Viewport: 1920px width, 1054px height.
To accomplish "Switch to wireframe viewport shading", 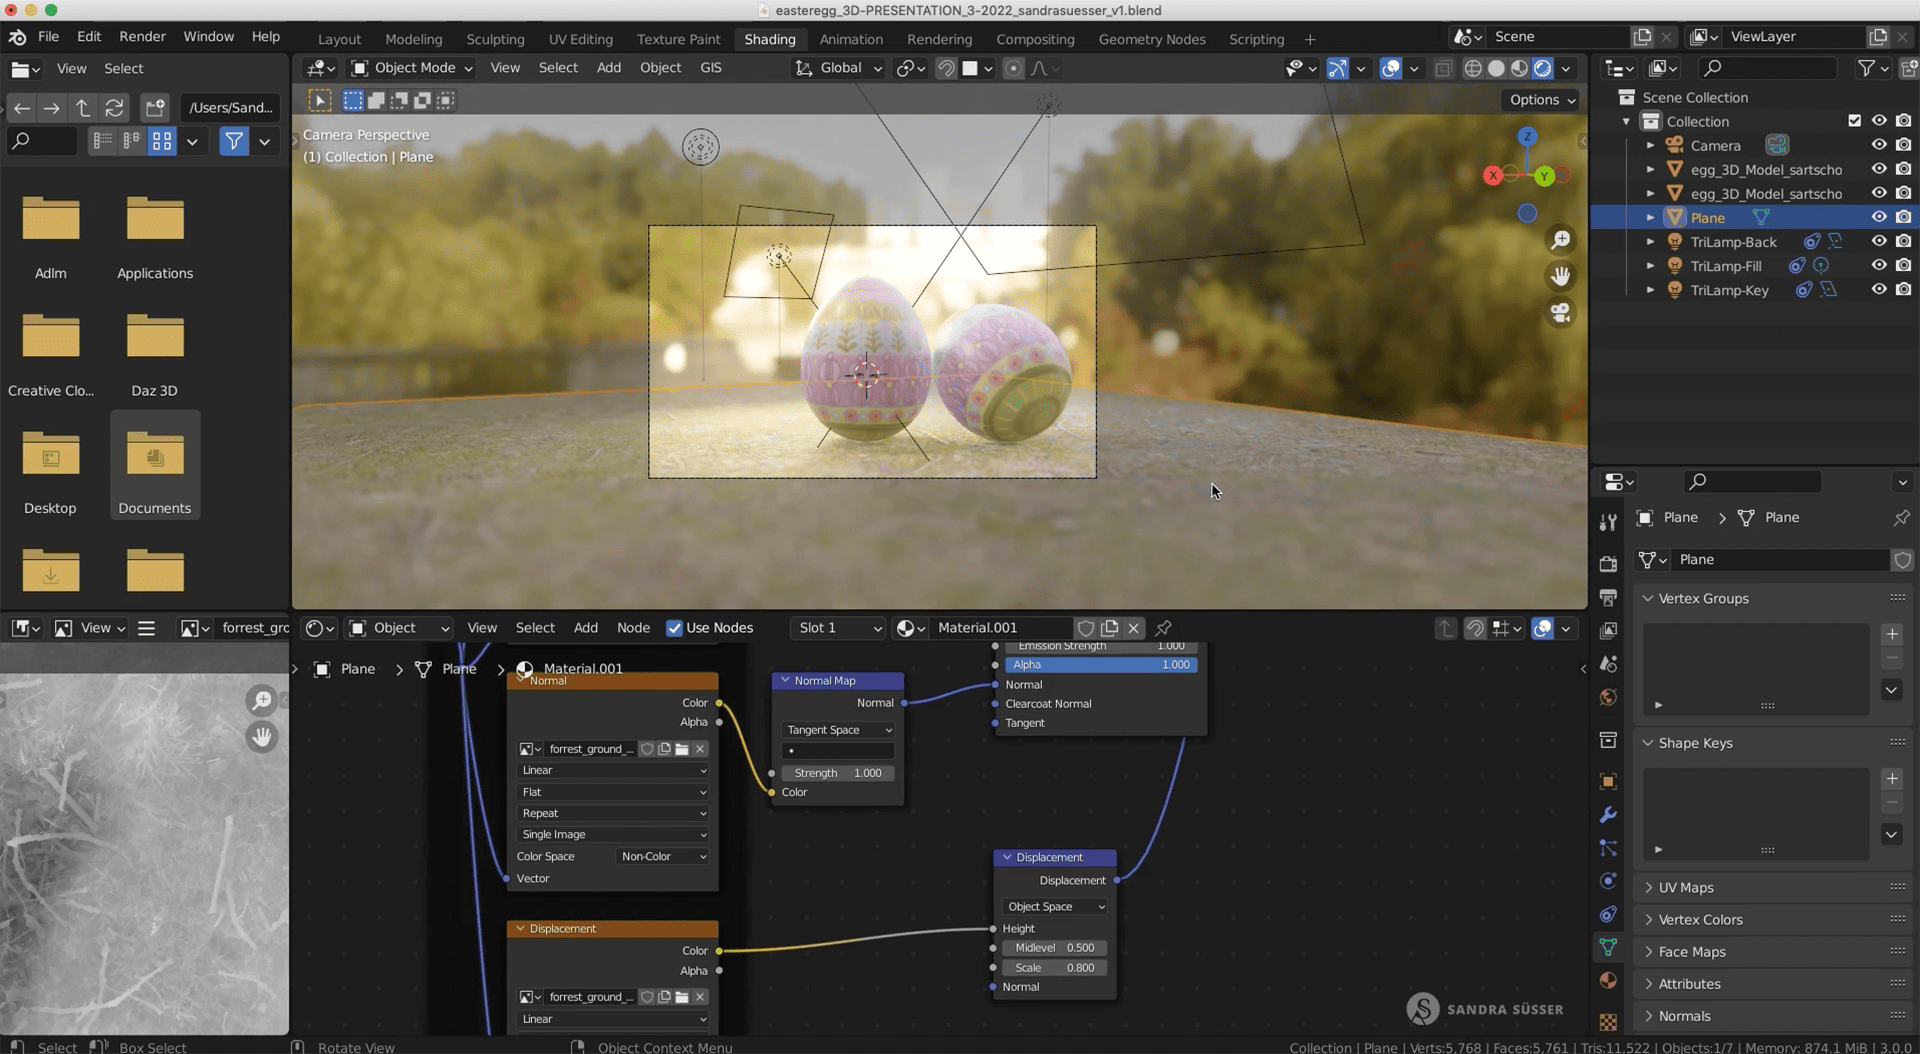I will [1473, 68].
